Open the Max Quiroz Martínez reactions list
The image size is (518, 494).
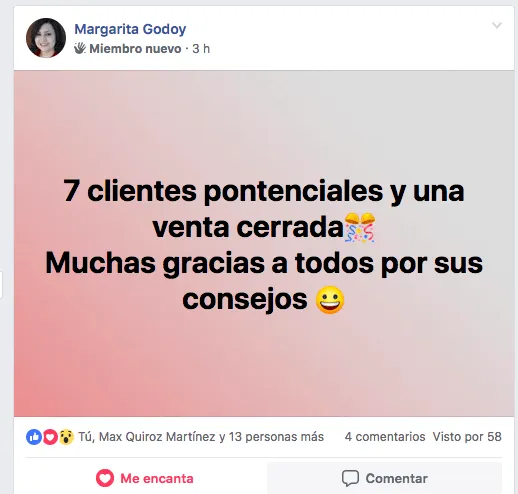pos(157,437)
